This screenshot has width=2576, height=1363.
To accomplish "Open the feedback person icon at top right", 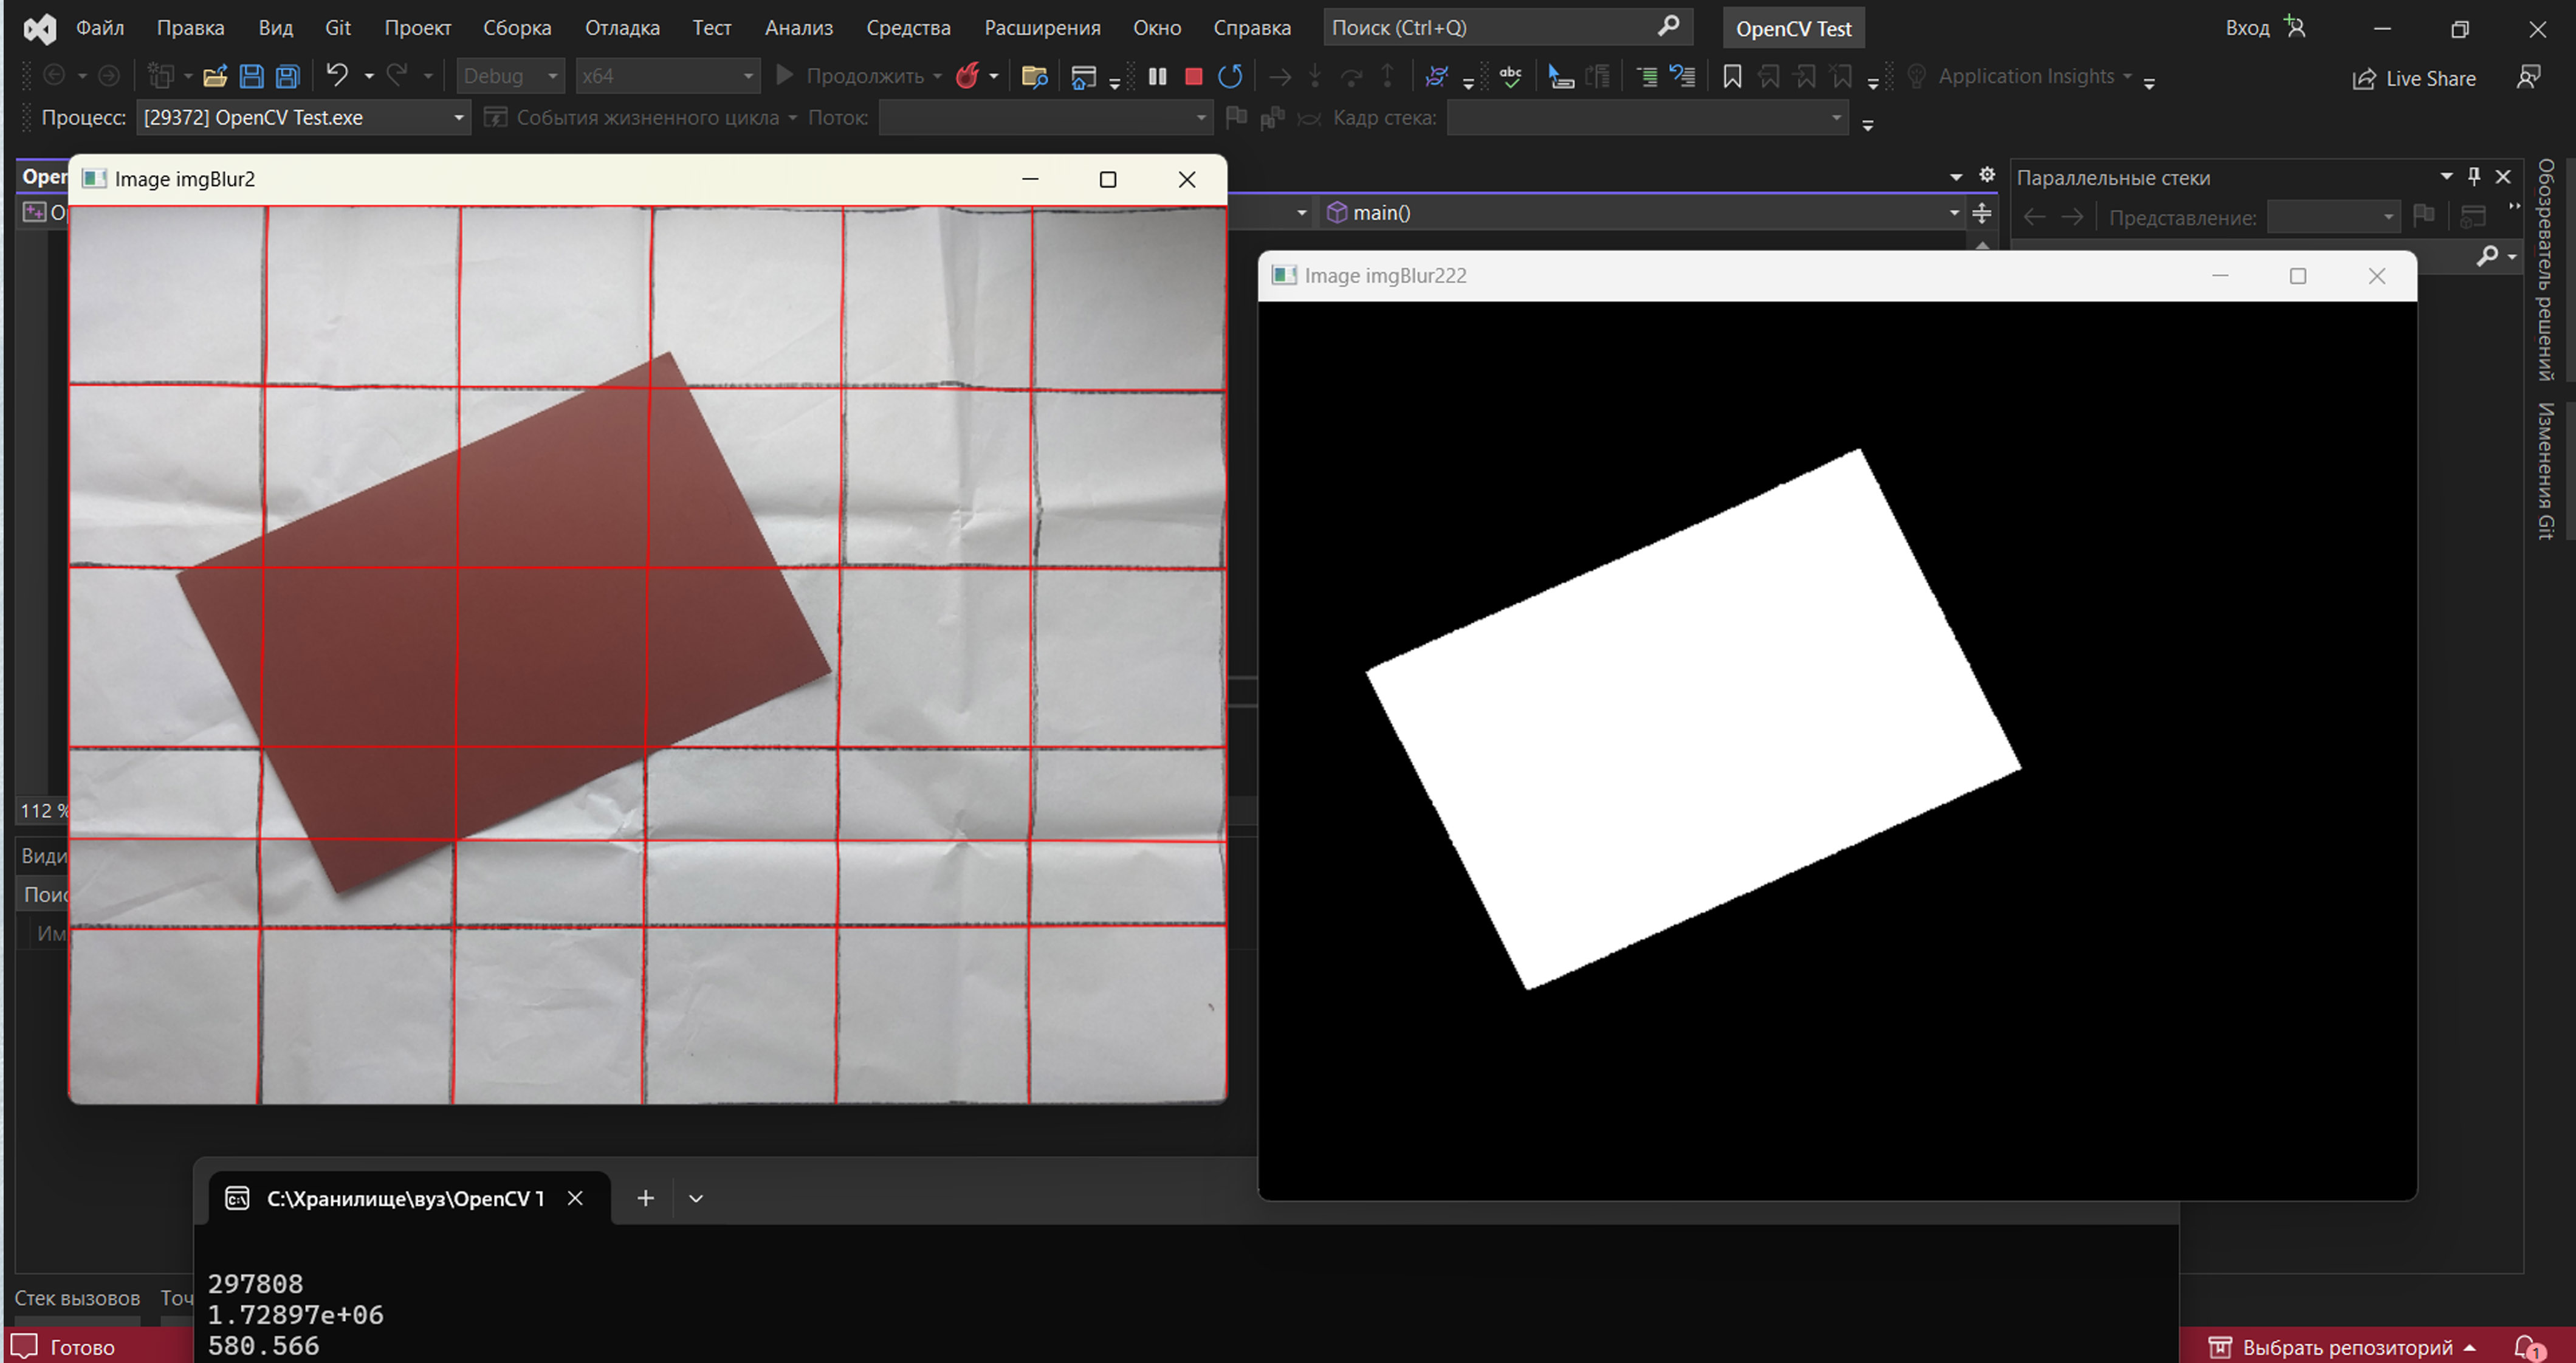I will tap(2529, 78).
